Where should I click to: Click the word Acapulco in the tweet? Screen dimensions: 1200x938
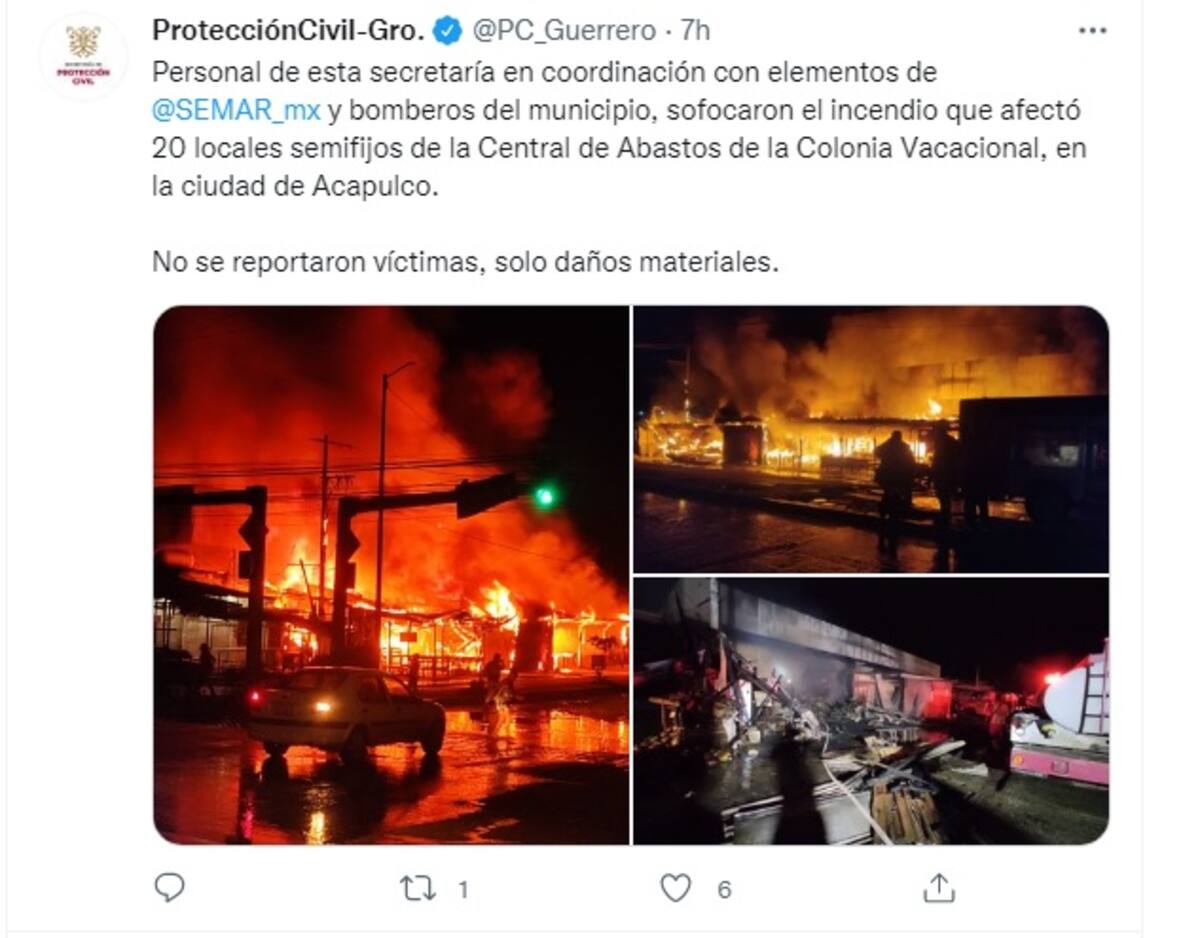(386, 187)
